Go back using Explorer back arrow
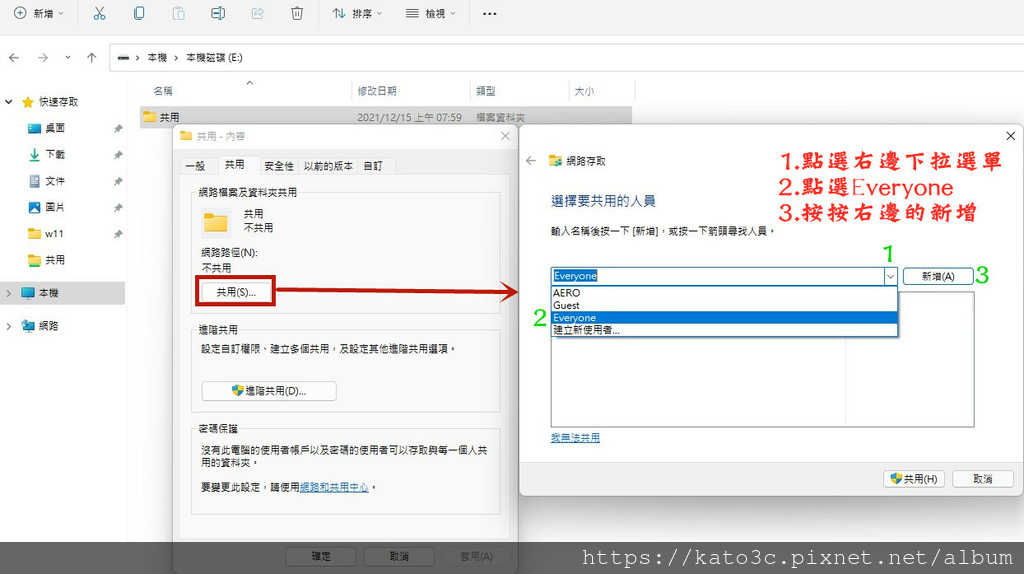This screenshot has width=1024, height=574. tap(14, 57)
